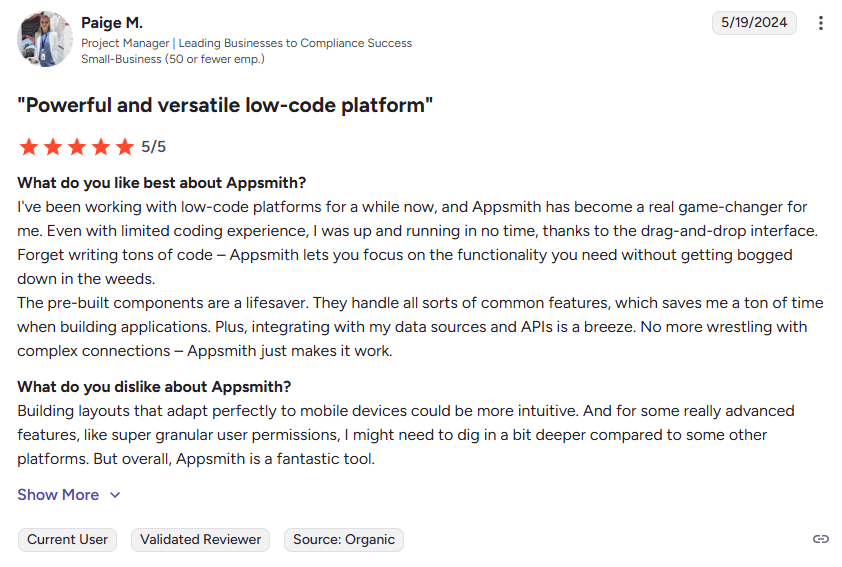
Task: Click the copy review link icon
Action: pos(821,539)
